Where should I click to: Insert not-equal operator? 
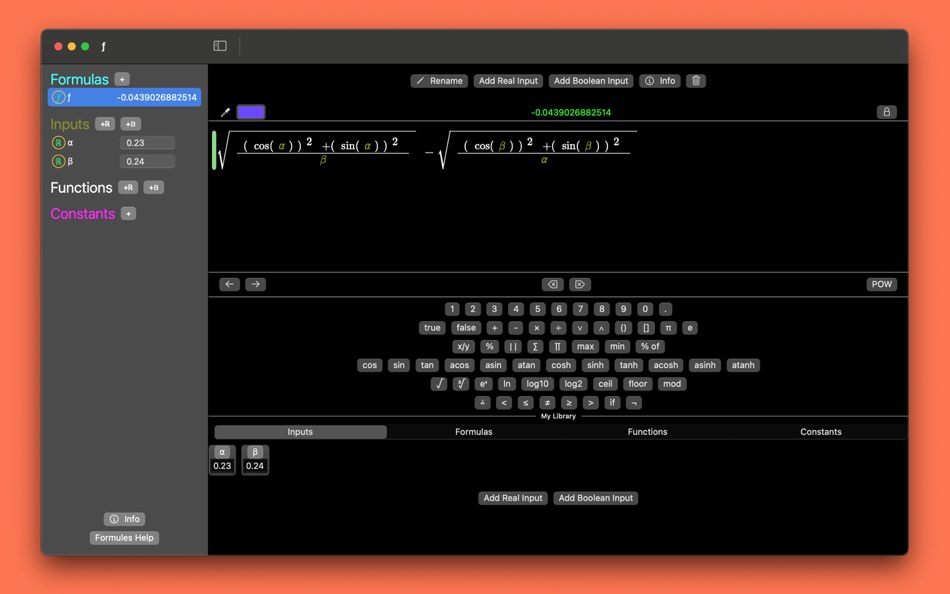tap(547, 402)
